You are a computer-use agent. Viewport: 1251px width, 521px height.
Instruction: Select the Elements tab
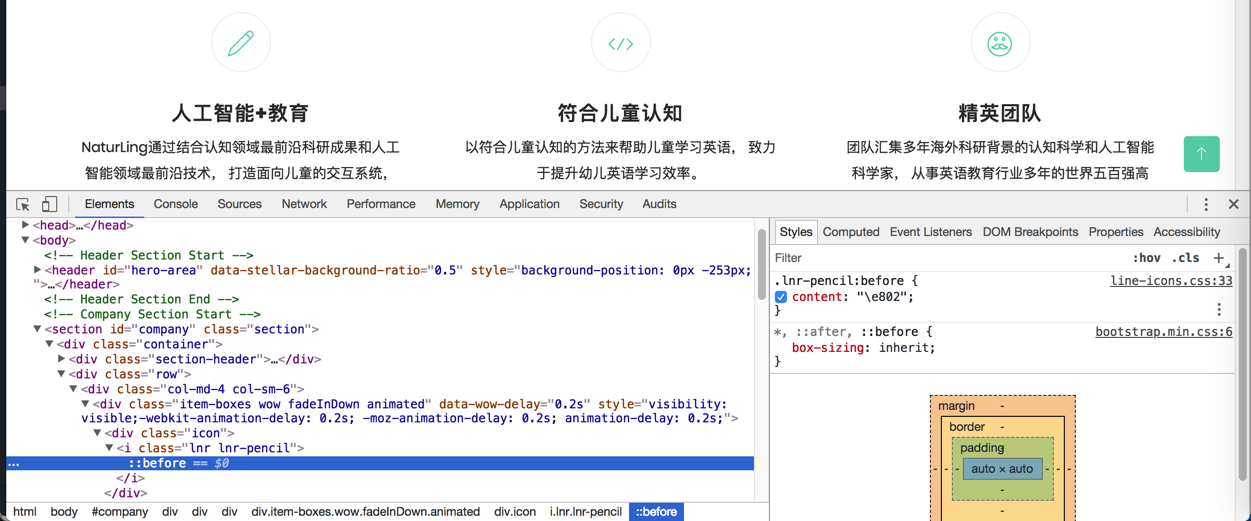pyautogui.click(x=109, y=204)
